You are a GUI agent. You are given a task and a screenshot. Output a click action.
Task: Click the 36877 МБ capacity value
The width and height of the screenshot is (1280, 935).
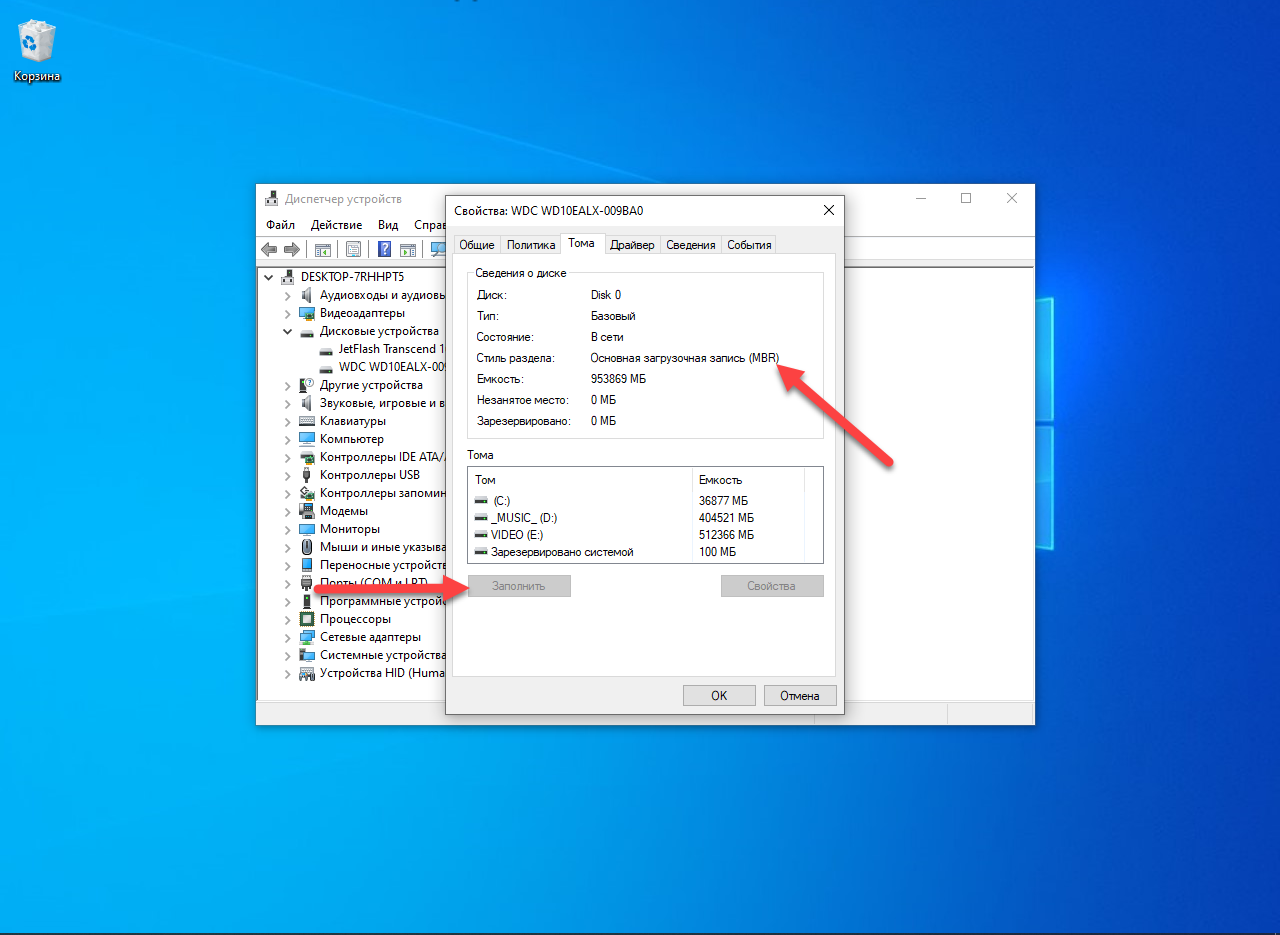[x=724, y=501]
